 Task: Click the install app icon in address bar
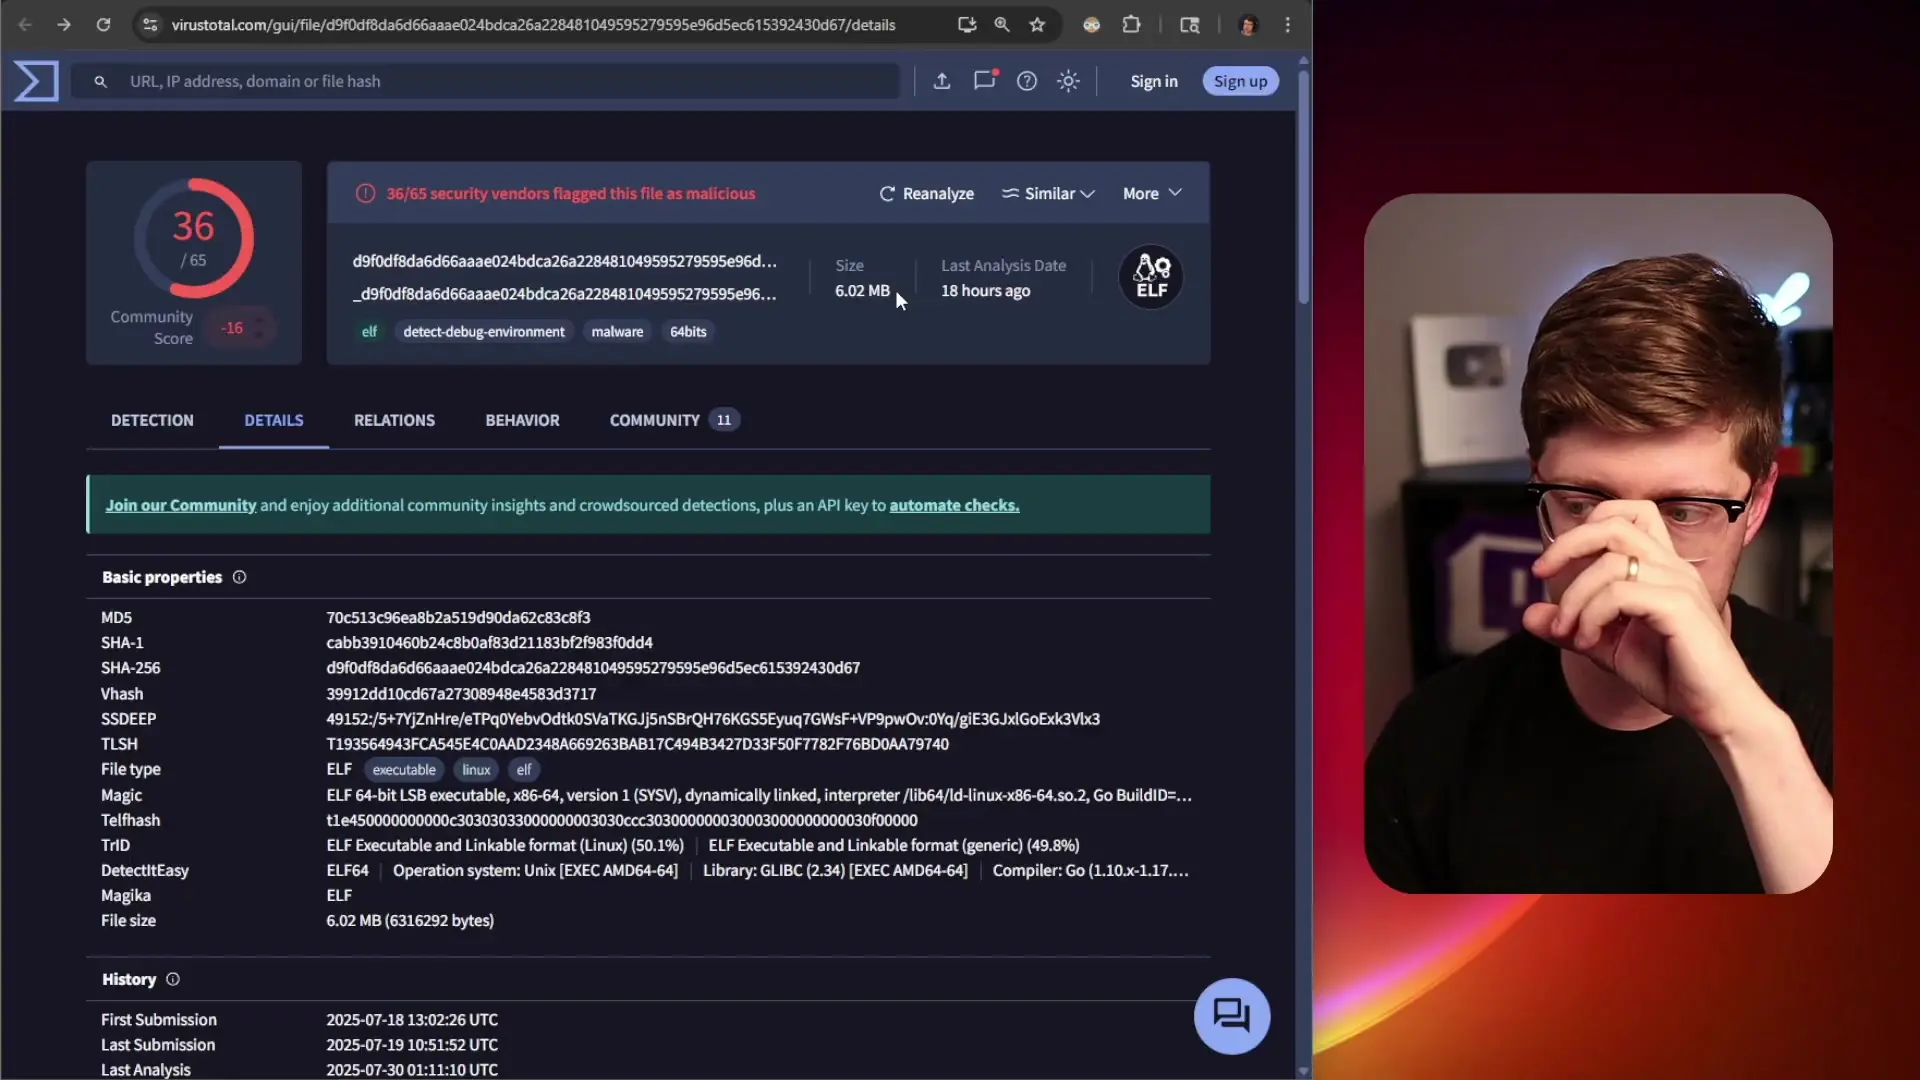(966, 25)
